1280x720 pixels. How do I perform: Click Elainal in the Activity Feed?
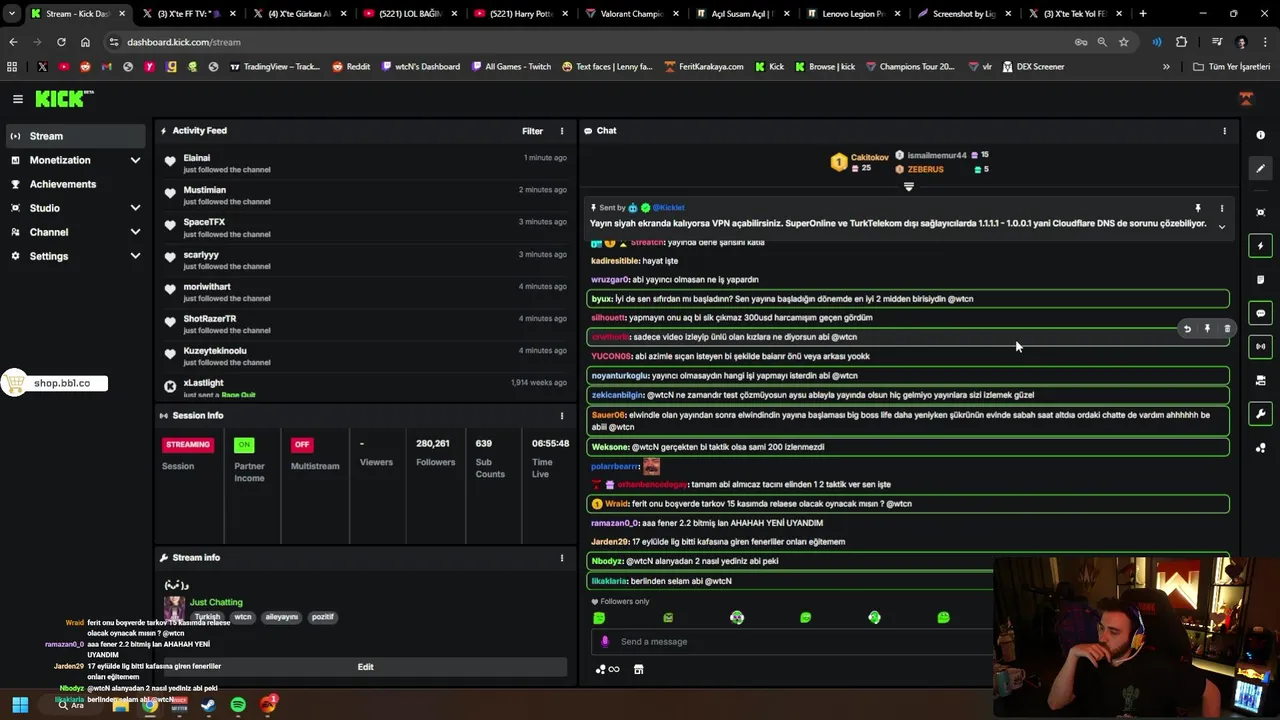click(197, 158)
